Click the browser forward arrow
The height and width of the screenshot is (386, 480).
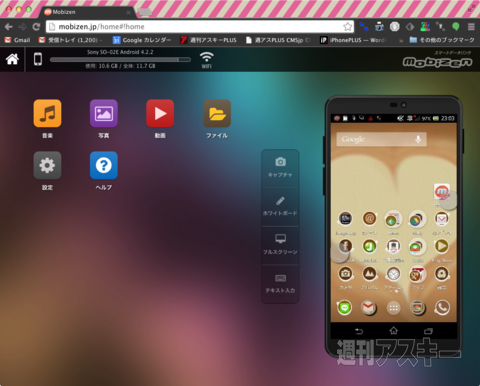click(22, 27)
